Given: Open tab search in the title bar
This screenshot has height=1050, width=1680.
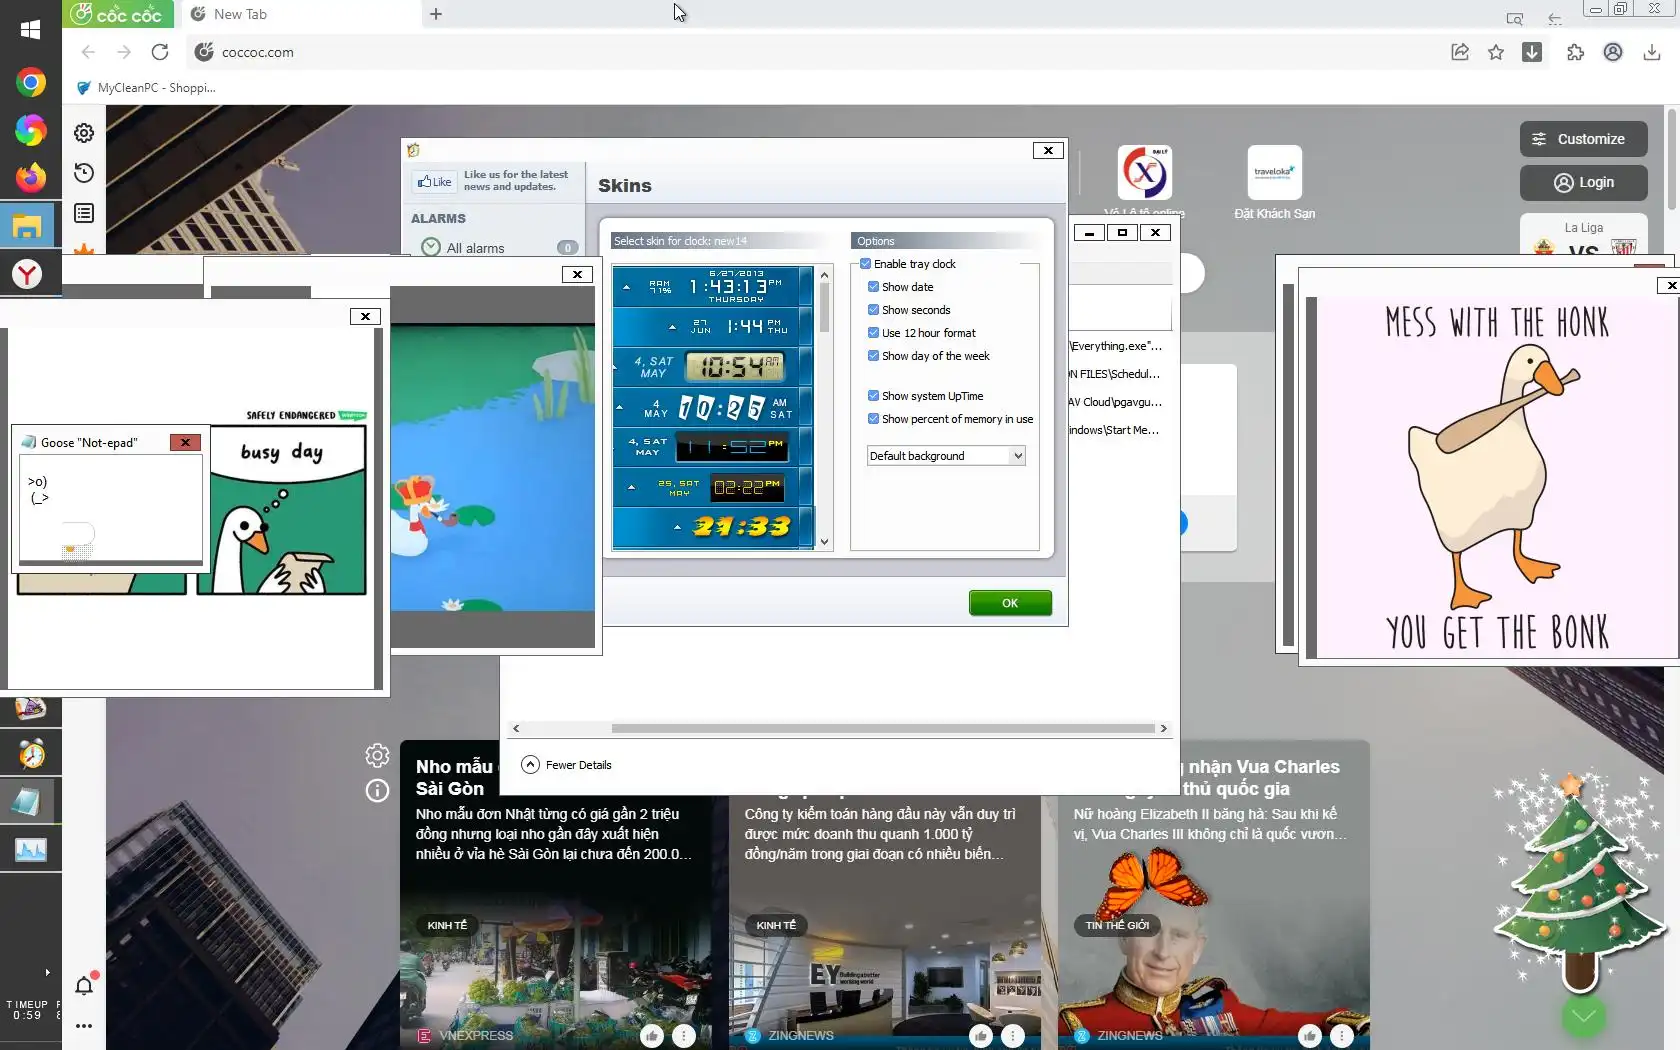Looking at the screenshot, I should click(x=1515, y=18).
